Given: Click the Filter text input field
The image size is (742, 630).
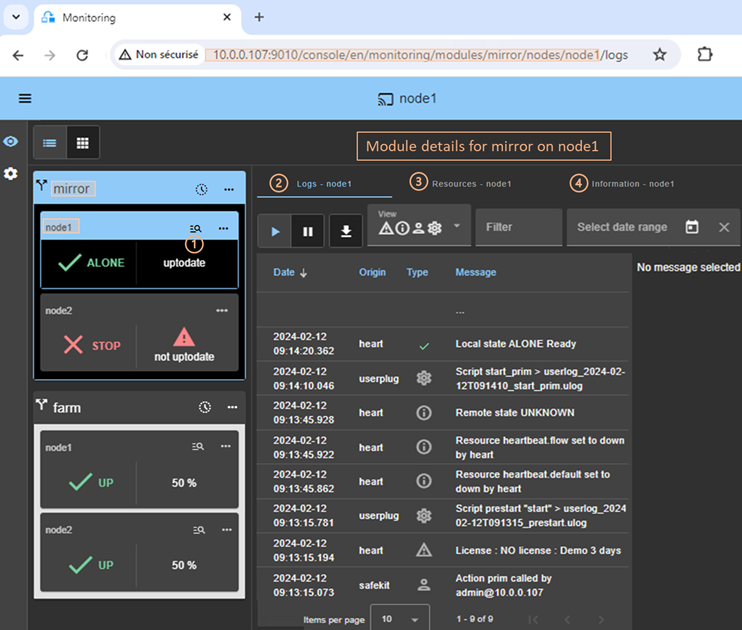Looking at the screenshot, I should [518, 227].
